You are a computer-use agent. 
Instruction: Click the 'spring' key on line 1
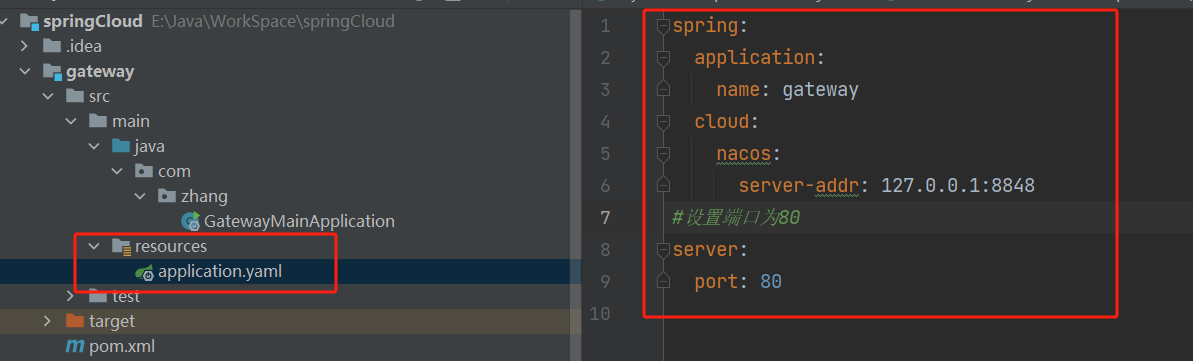pyautogui.click(x=705, y=26)
